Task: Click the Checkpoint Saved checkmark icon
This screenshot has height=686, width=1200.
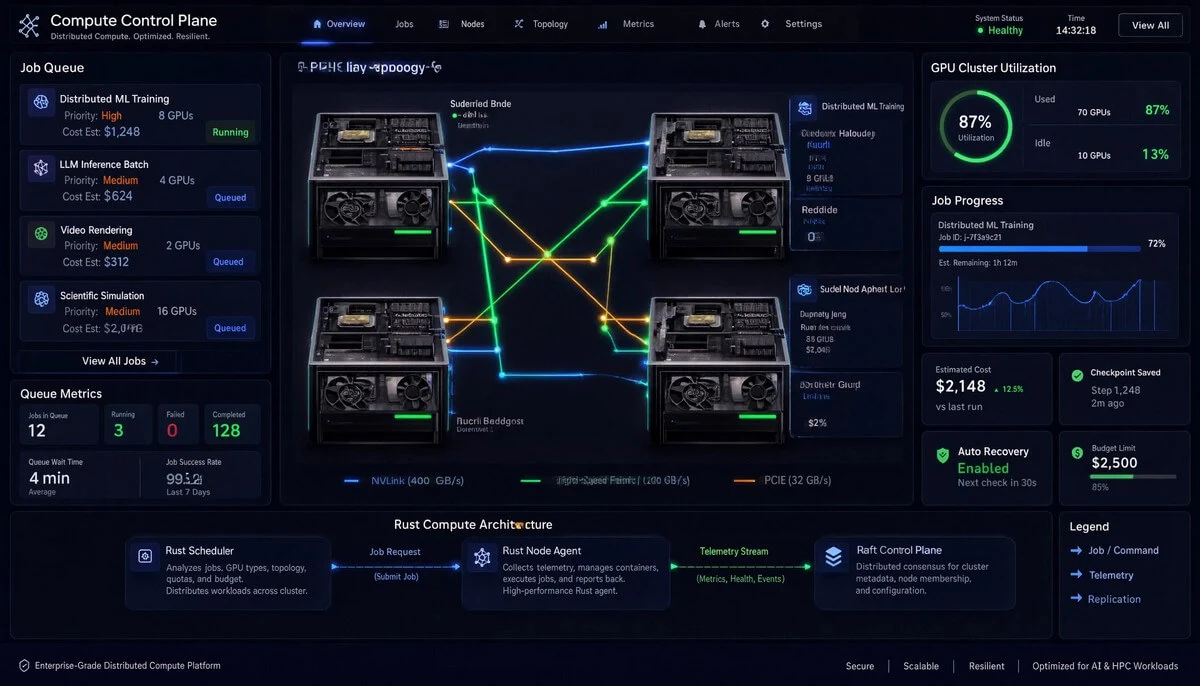Action: tap(1077, 375)
